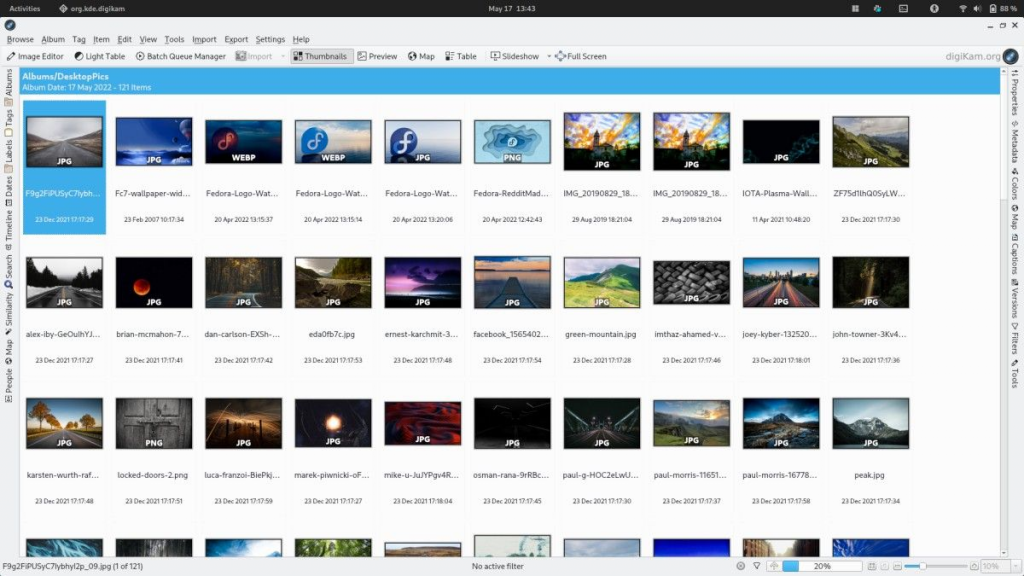Start the Slideshow
The width and height of the screenshot is (1024, 576).
tap(515, 56)
